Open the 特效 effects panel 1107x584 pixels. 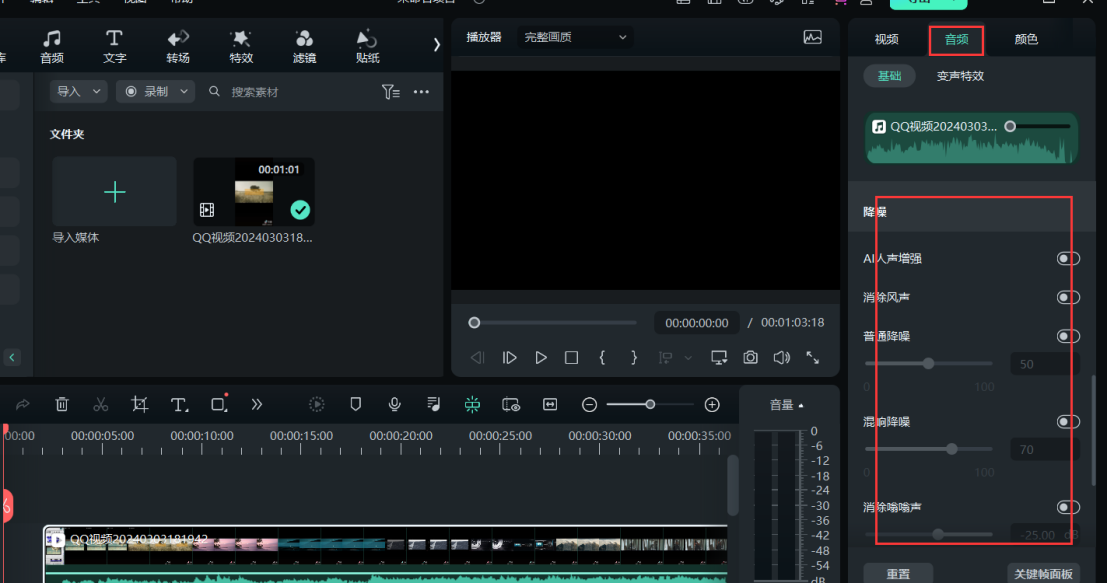coord(241,46)
